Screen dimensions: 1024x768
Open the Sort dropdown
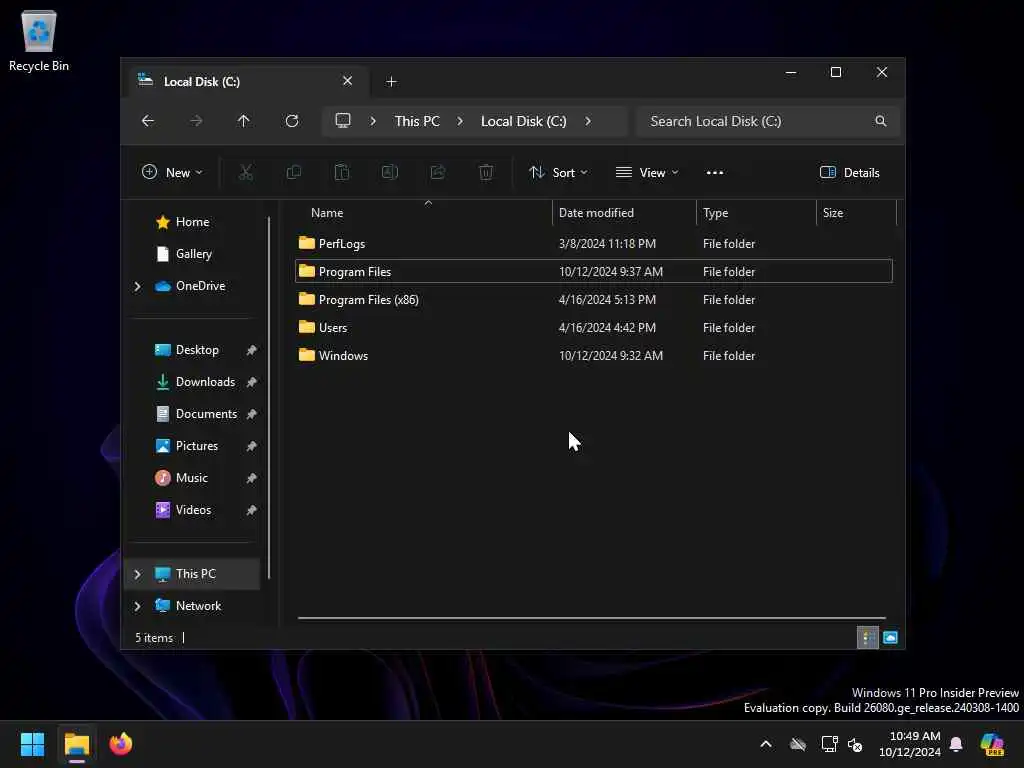tap(558, 172)
